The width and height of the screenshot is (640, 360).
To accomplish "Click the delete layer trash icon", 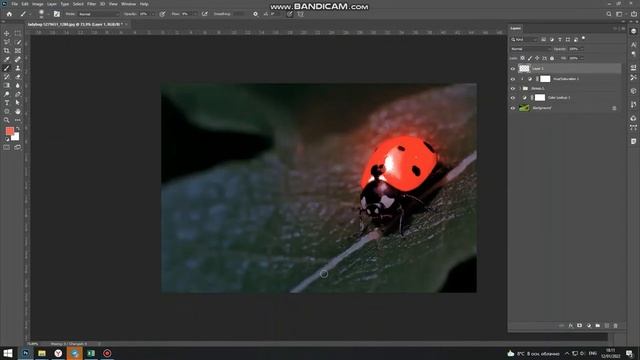I will [616, 326].
